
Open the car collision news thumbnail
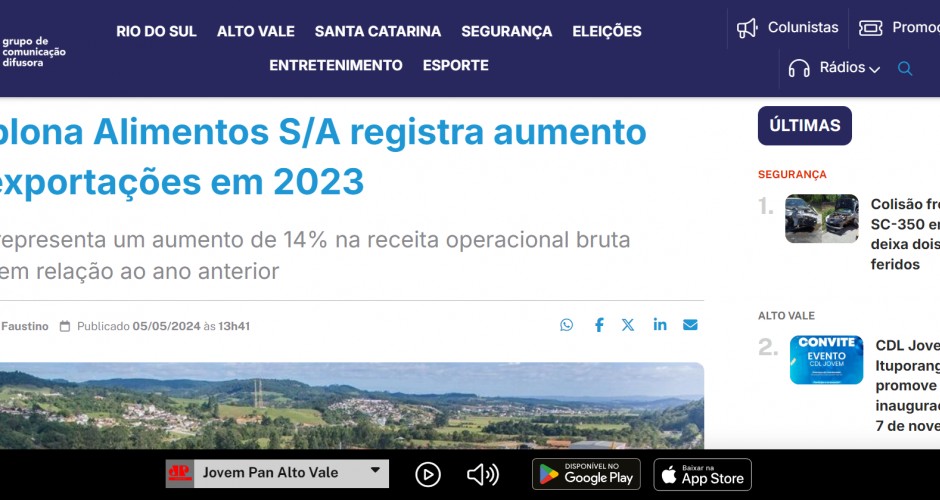point(822,218)
